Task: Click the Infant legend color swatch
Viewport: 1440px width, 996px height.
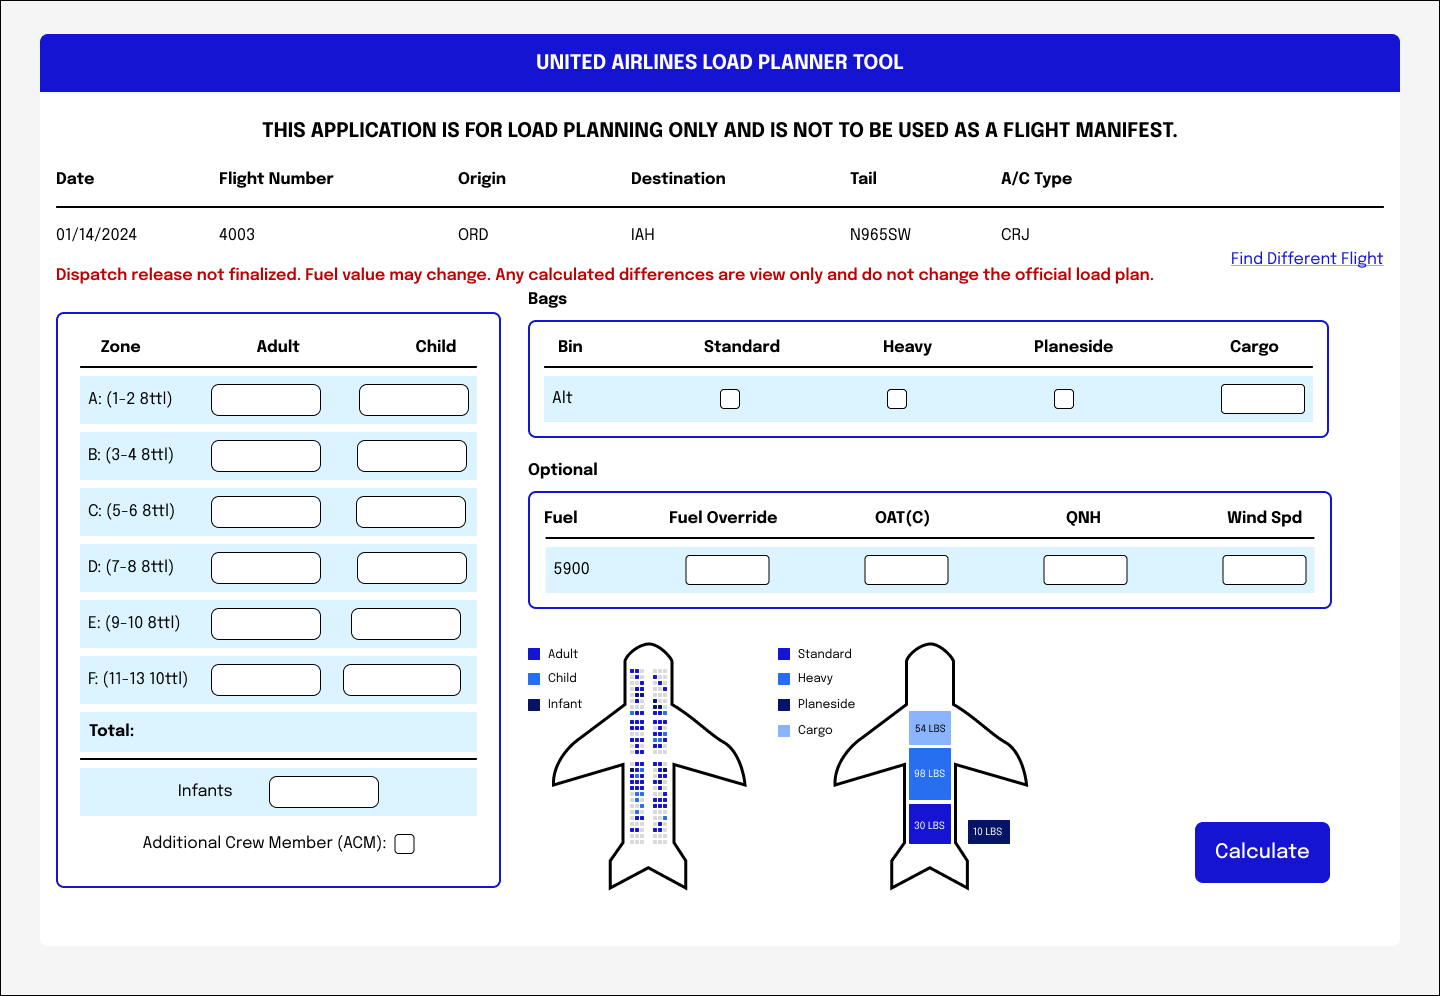Action: (534, 705)
